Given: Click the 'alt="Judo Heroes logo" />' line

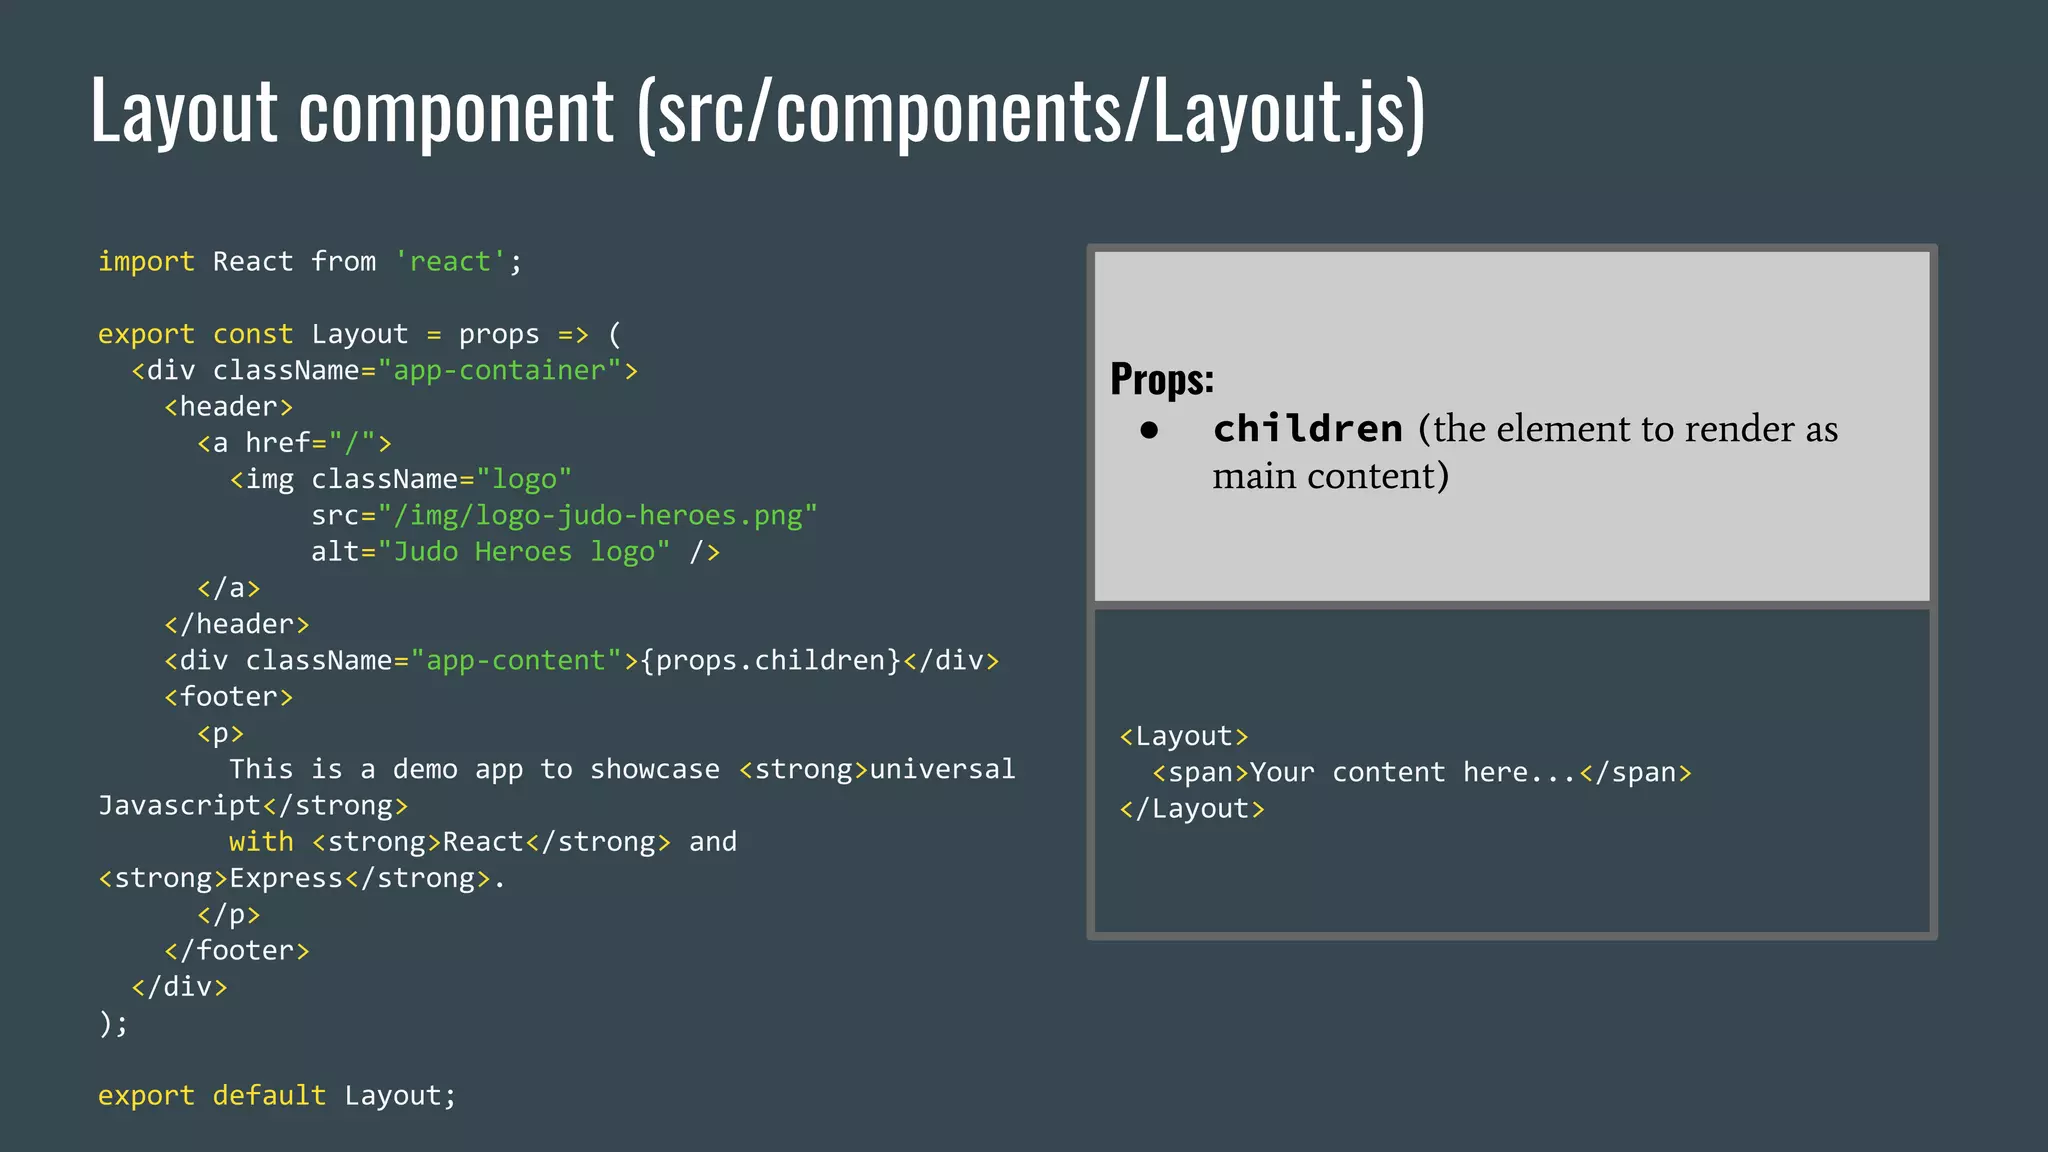Looking at the screenshot, I should click(515, 552).
